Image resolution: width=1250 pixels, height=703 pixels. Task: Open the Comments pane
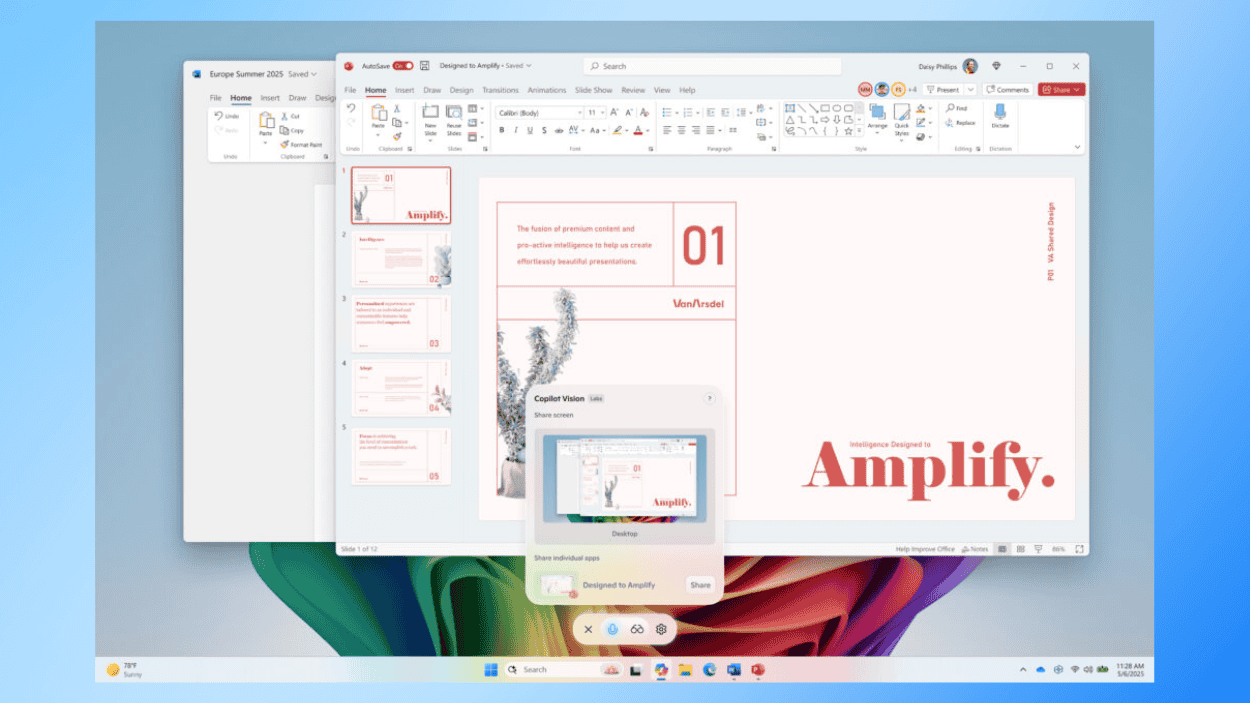[1007, 90]
